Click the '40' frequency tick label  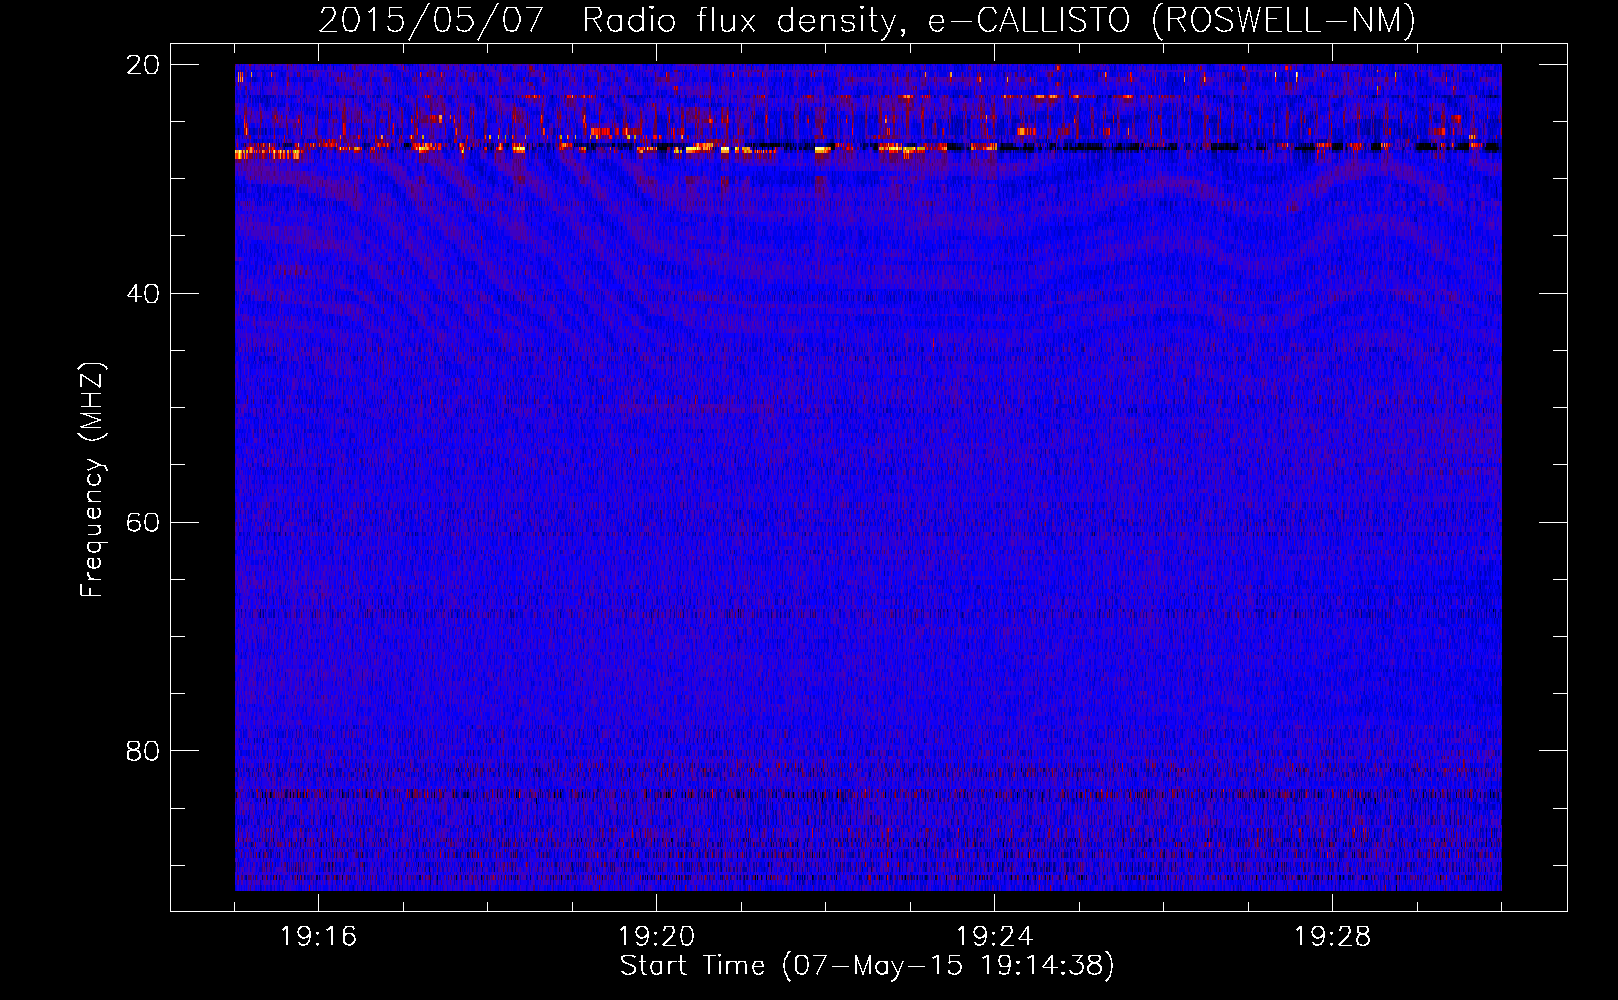click(x=143, y=294)
